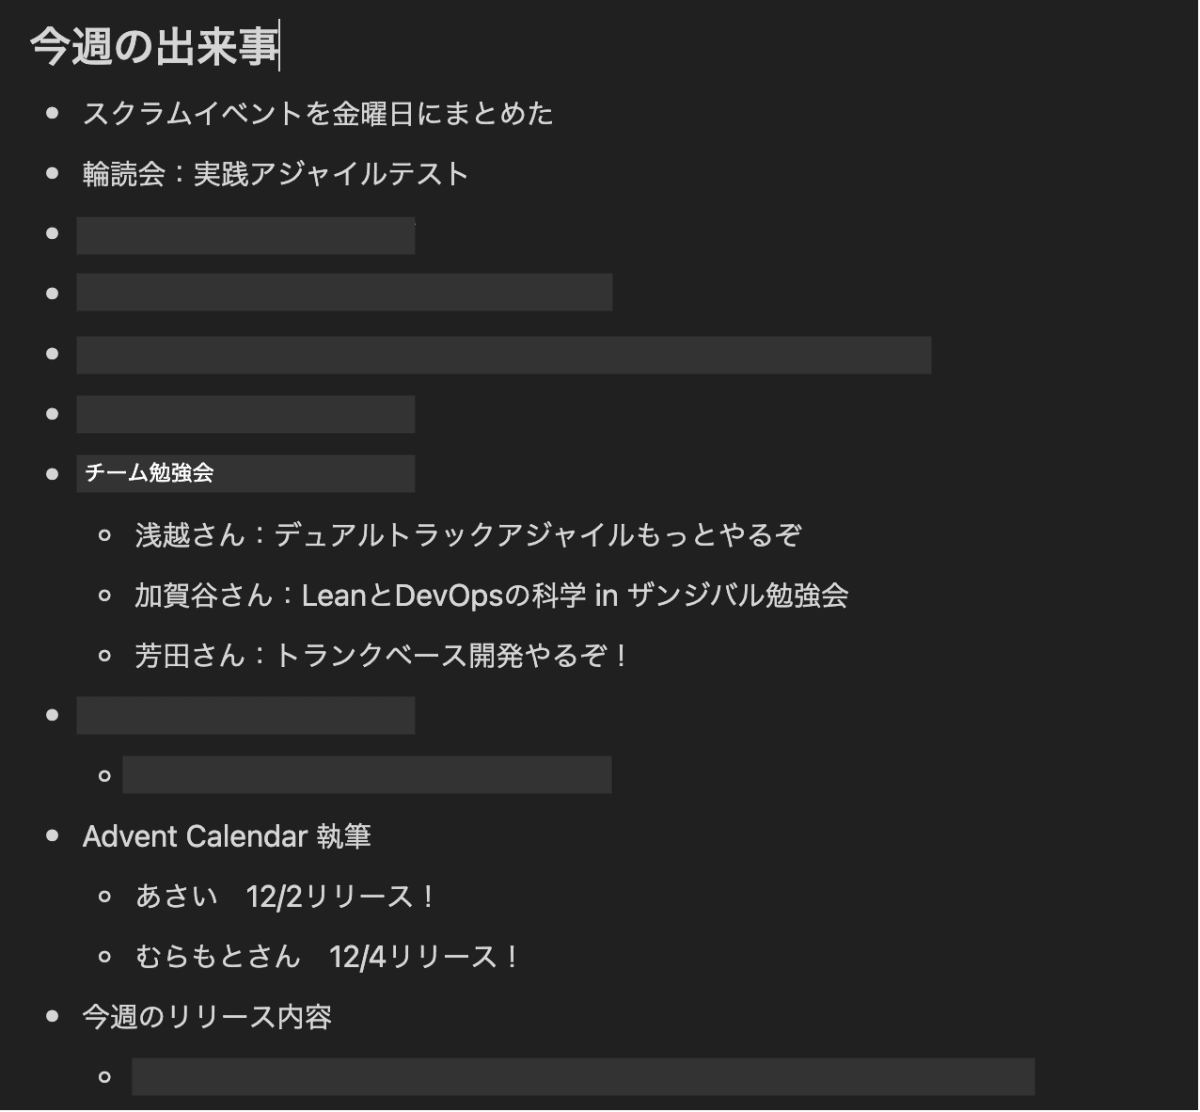Click the heading 今週の出来事
The image size is (1200, 1112).
pyautogui.click(x=156, y=47)
